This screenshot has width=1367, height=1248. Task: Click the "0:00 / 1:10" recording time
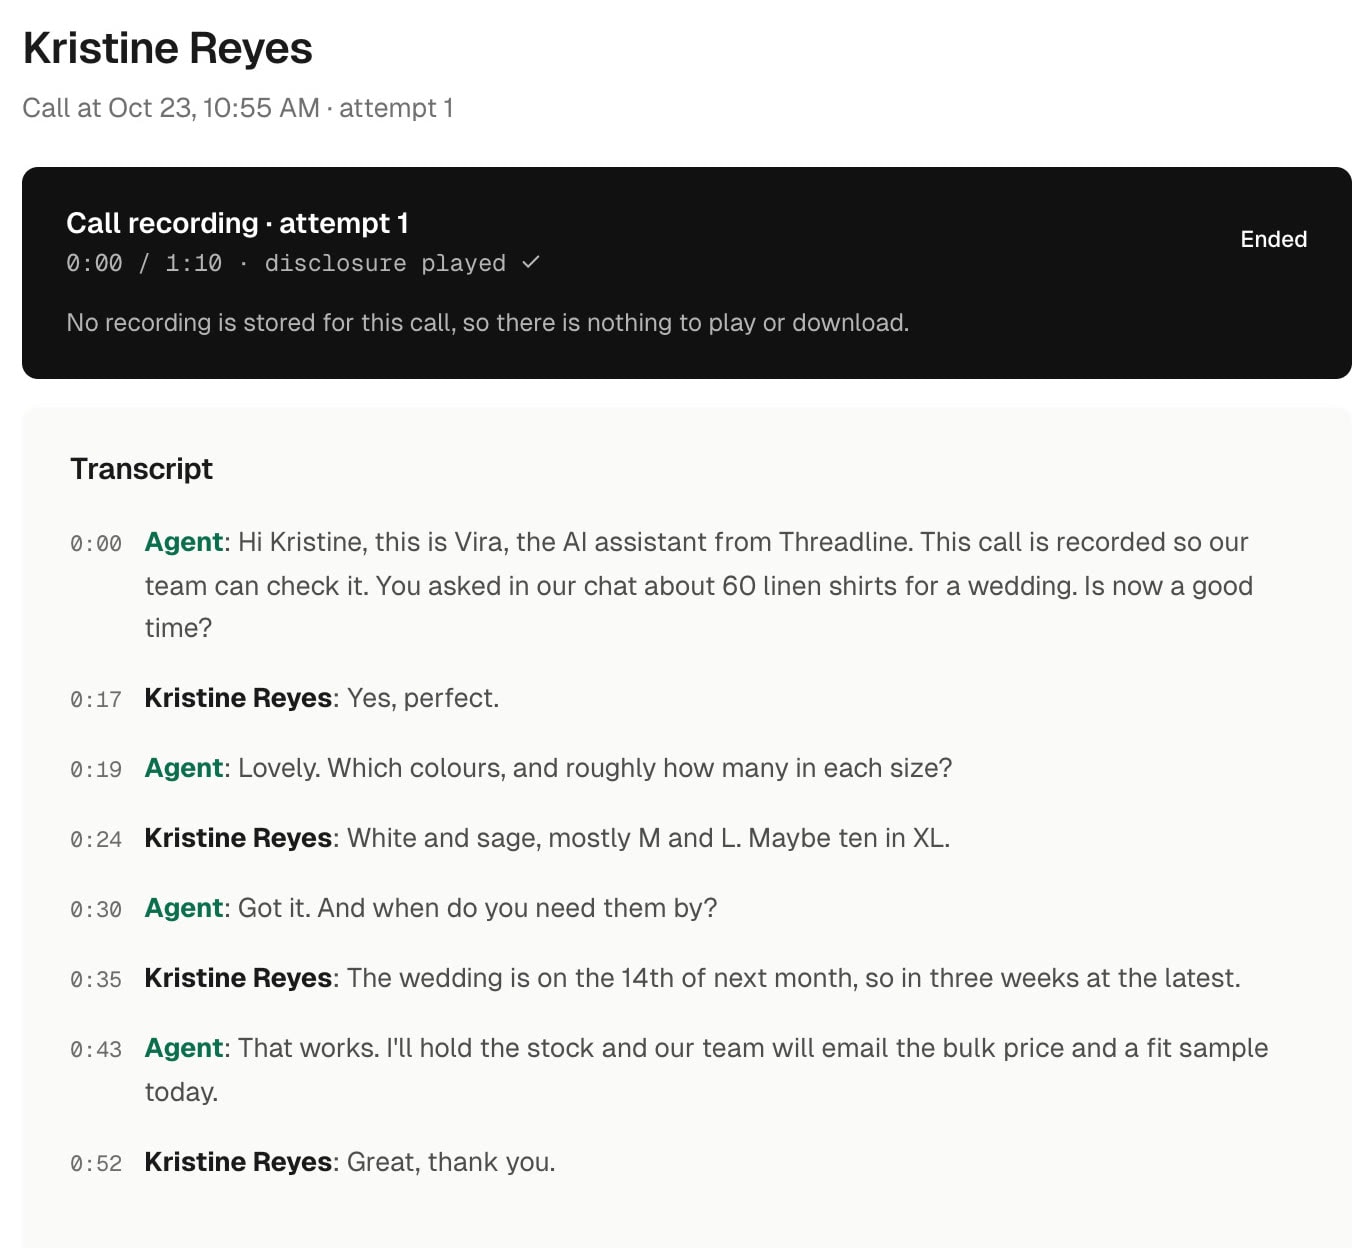pyautogui.click(x=144, y=263)
